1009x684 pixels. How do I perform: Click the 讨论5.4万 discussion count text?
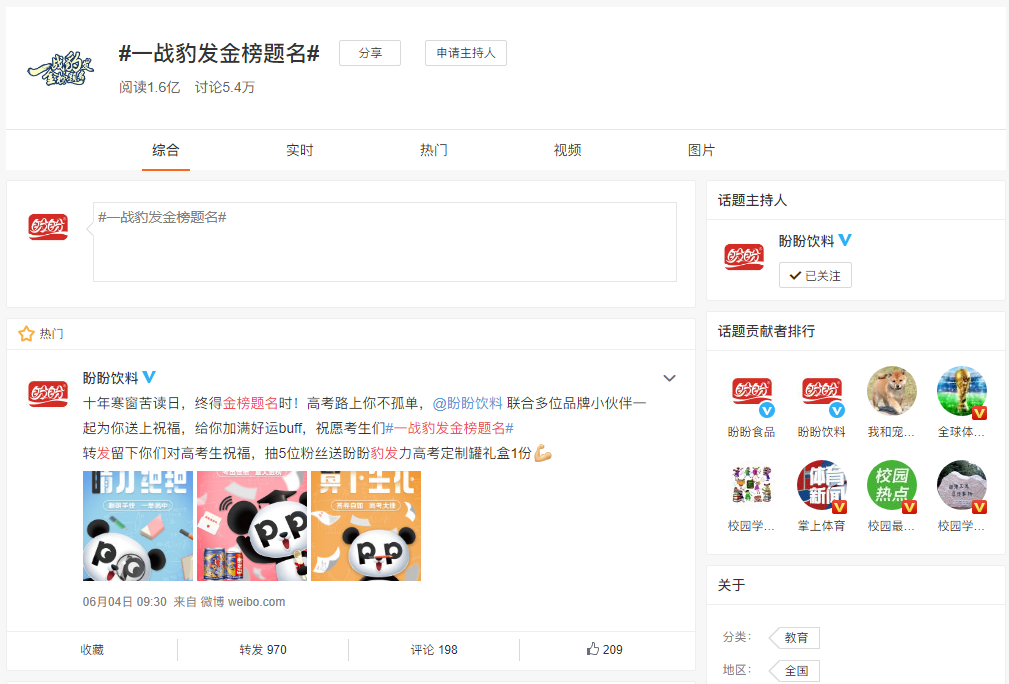click(x=225, y=87)
